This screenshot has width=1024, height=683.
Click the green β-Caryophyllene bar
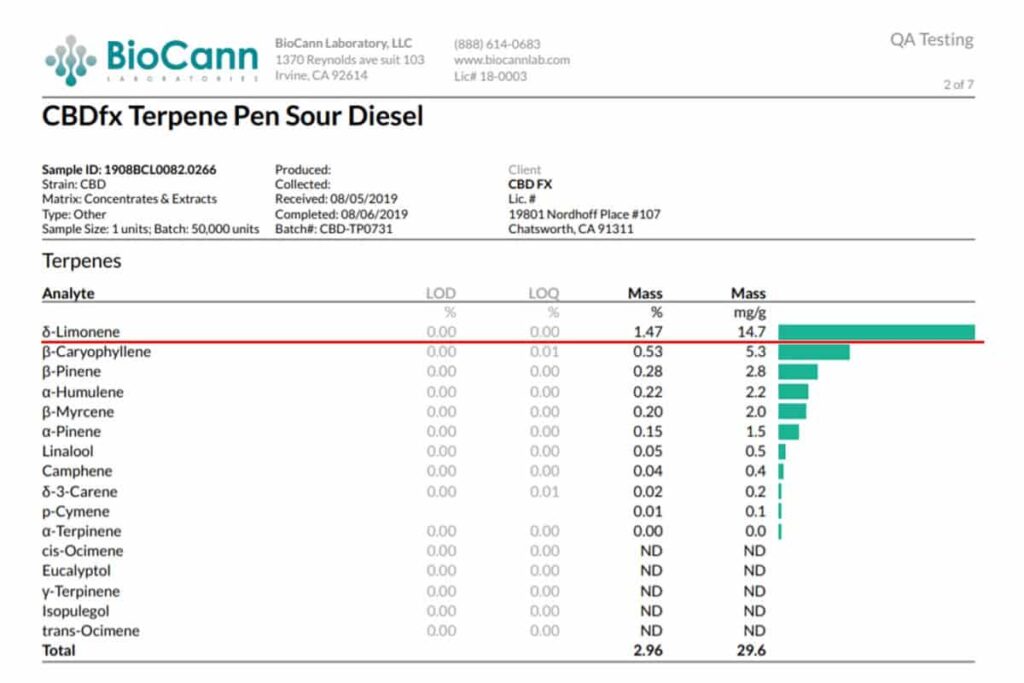pyautogui.click(x=814, y=352)
